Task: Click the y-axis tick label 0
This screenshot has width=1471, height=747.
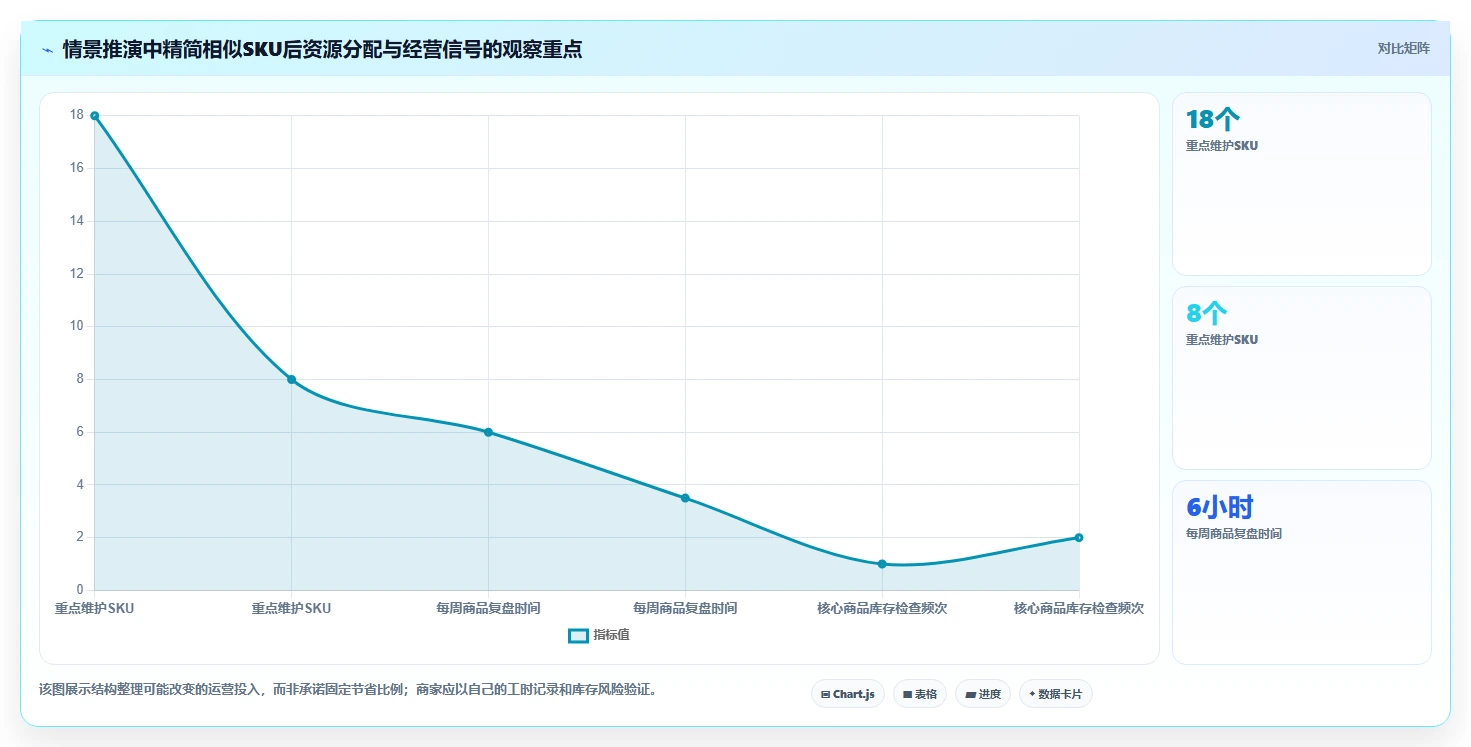Action: coord(81,590)
